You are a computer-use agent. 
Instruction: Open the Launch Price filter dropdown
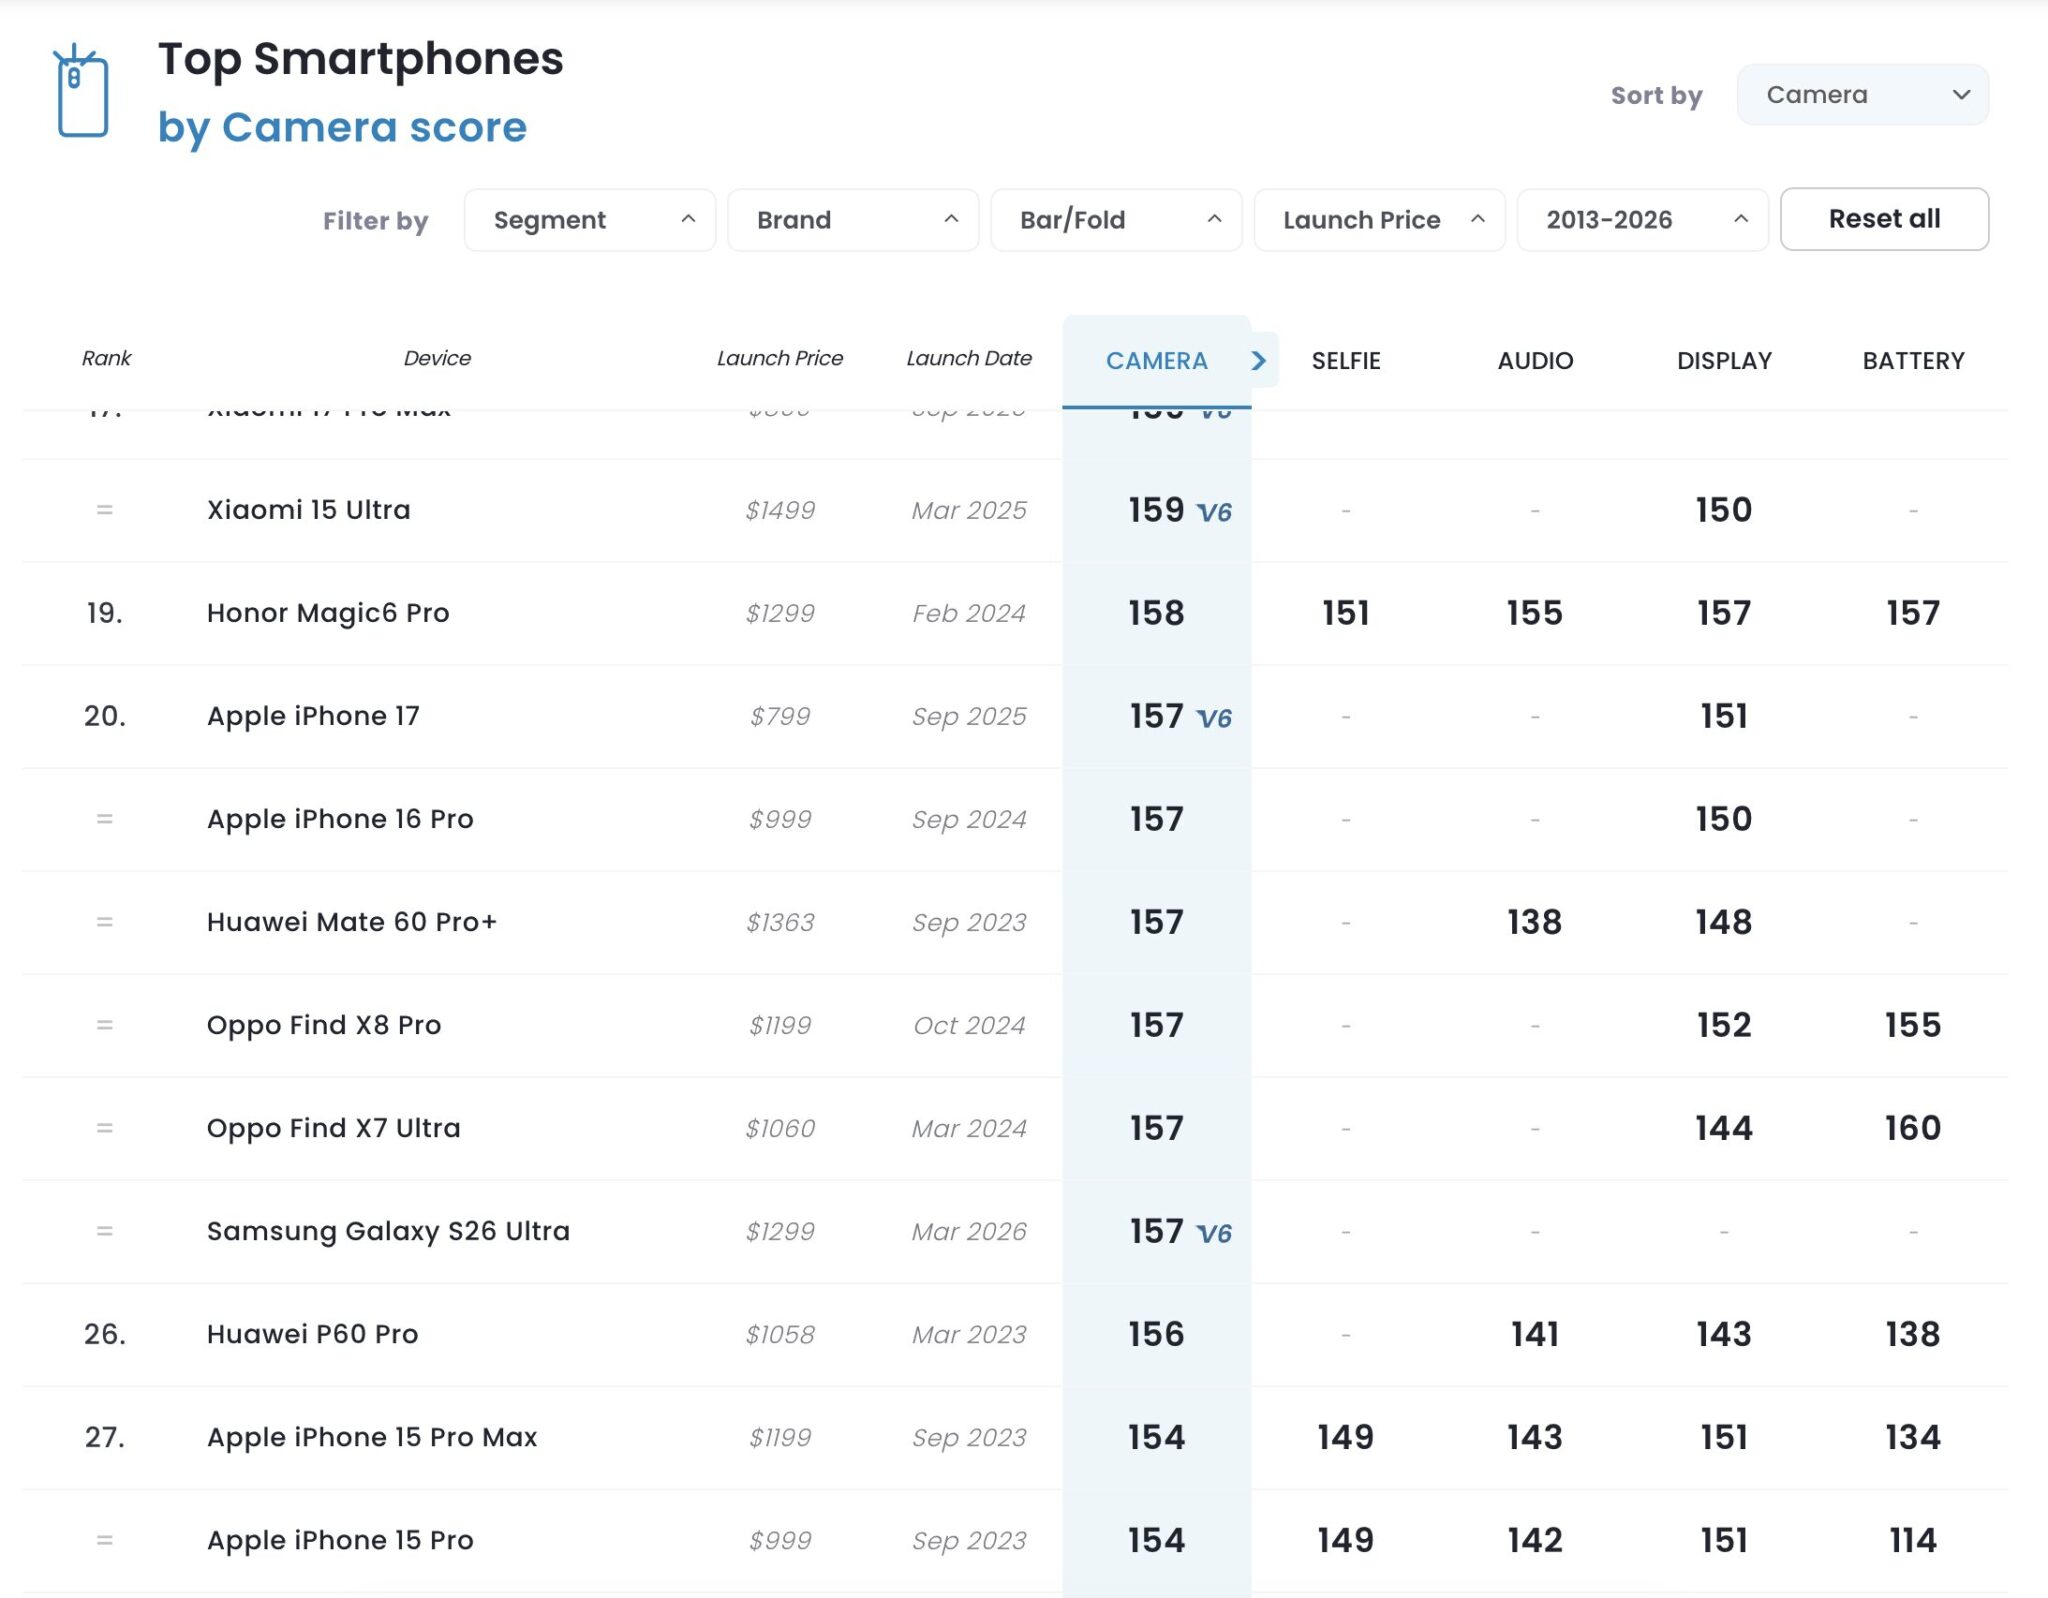[1379, 220]
